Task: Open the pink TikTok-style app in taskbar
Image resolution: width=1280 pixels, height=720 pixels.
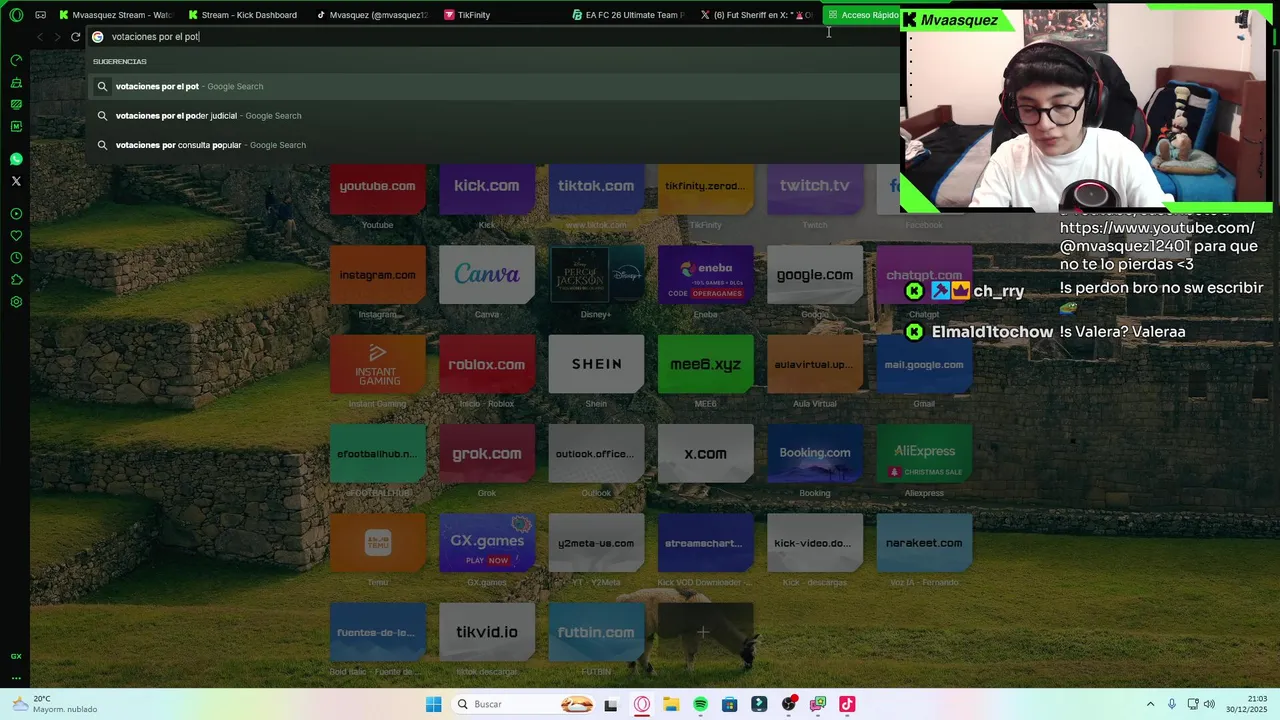Action: point(847,704)
